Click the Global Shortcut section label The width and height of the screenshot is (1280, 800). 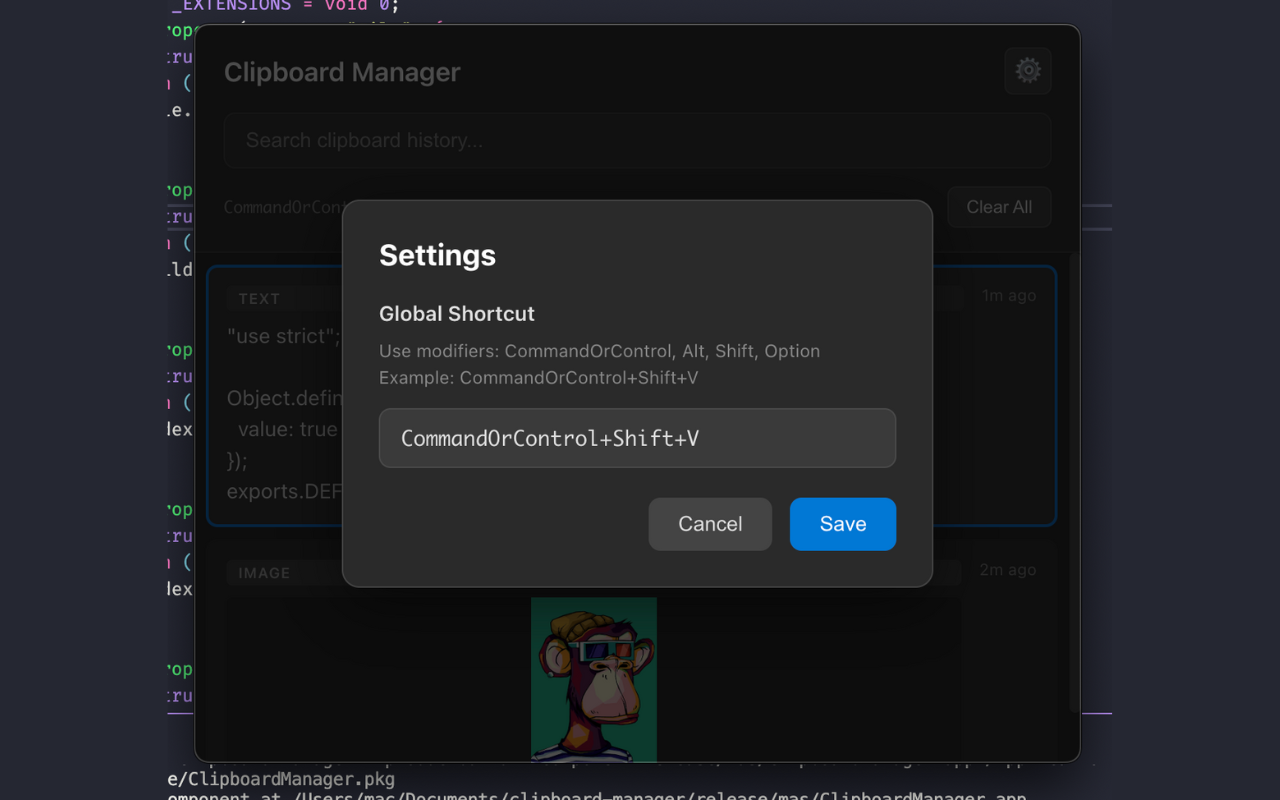coord(456,313)
